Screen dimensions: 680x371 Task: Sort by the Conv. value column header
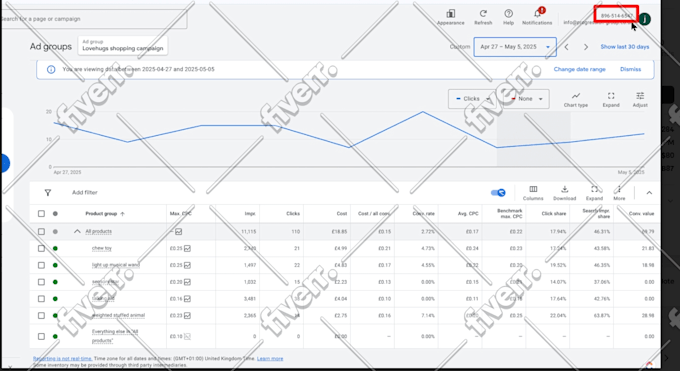(x=641, y=213)
